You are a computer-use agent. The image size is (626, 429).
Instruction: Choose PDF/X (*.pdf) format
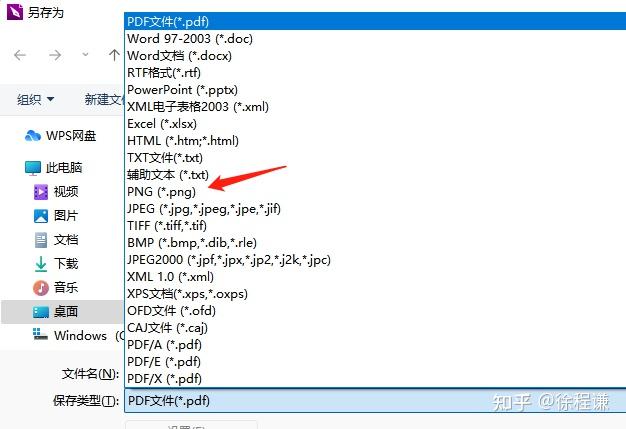[375, 378]
